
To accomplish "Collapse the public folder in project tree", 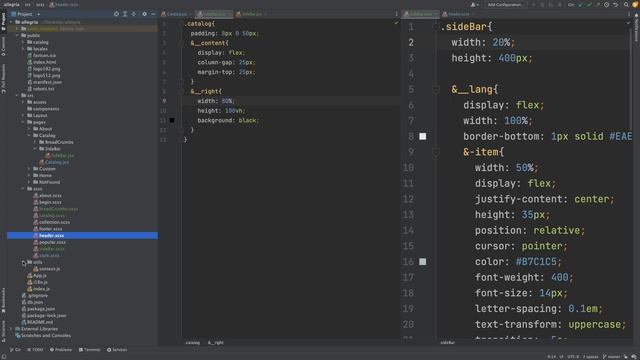I will coord(17,36).
